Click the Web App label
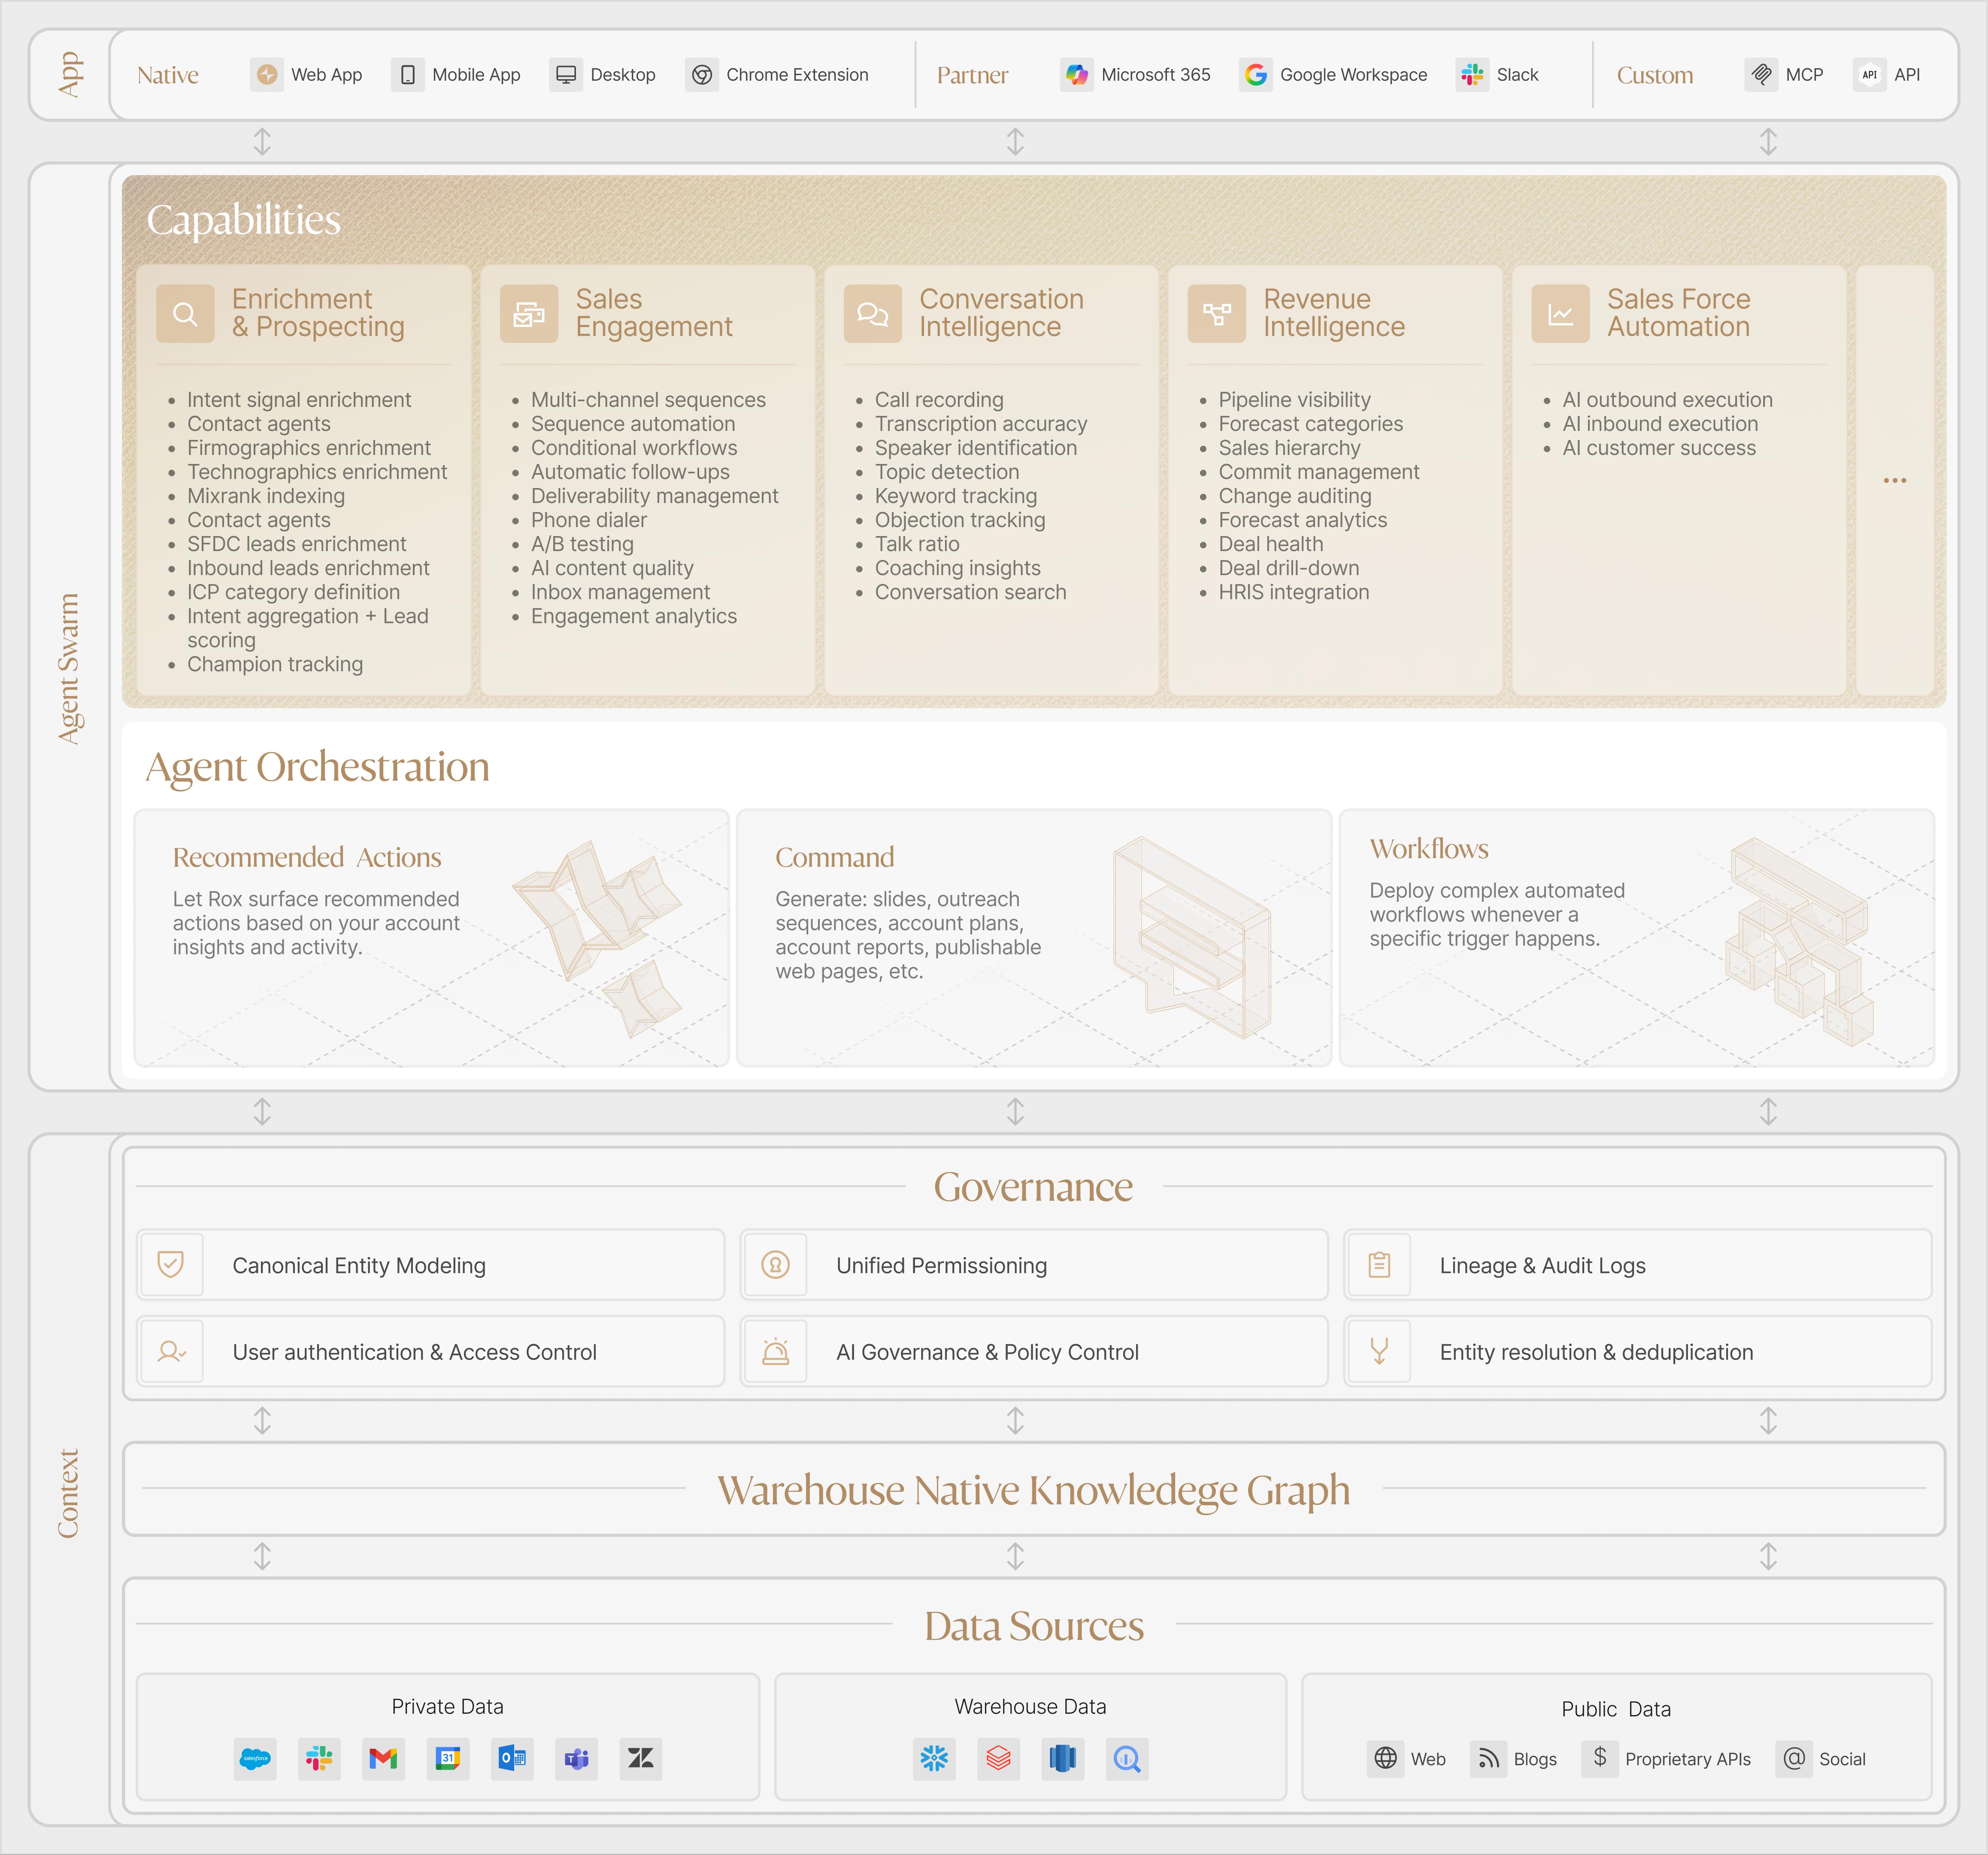Screen dimensions: 1988x1855 pyautogui.click(x=326, y=75)
